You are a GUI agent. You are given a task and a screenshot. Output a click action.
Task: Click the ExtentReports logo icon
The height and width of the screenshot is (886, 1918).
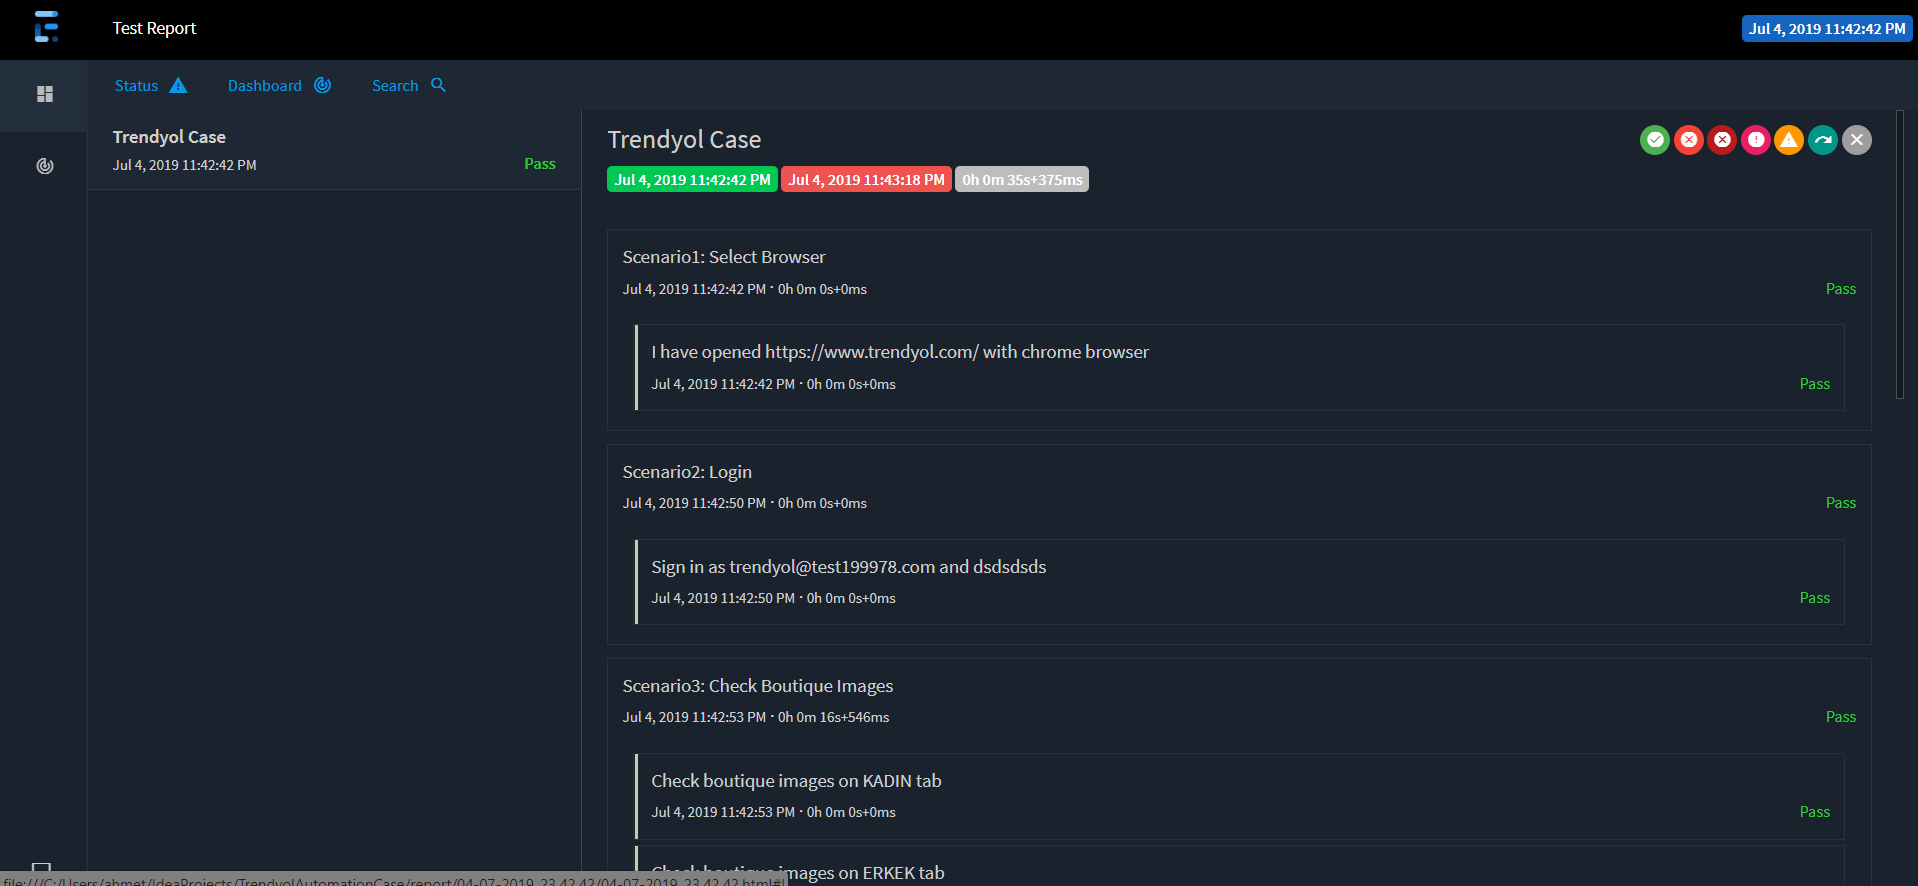tap(46, 27)
